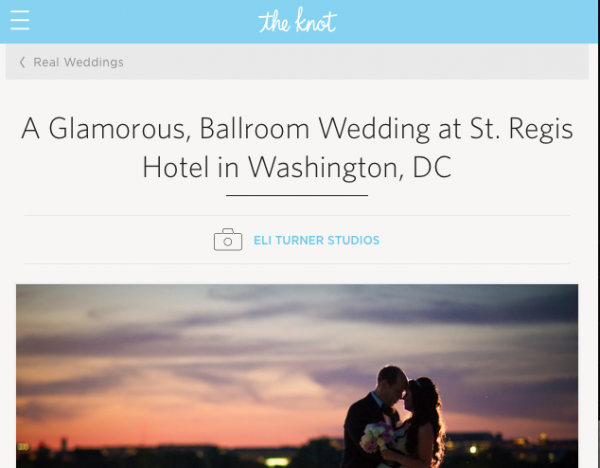Click the short underline below title
The image size is (600, 468).
click(x=297, y=195)
